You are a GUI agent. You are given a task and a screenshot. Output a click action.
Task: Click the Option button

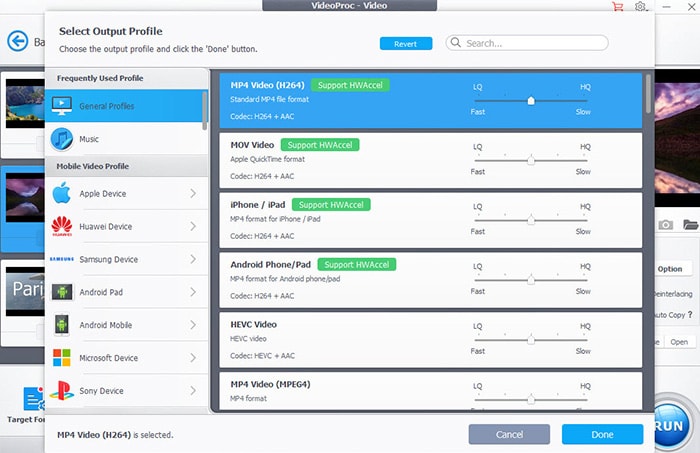pyautogui.click(x=670, y=269)
